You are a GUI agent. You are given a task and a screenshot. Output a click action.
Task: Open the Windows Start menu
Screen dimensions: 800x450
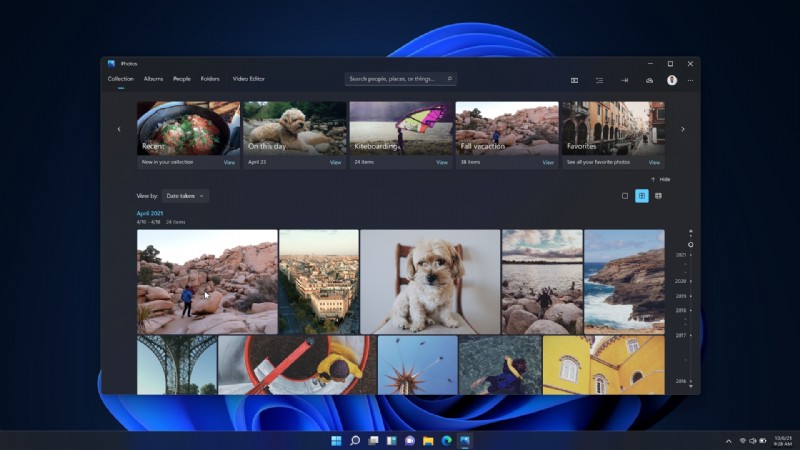tap(336, 440)
